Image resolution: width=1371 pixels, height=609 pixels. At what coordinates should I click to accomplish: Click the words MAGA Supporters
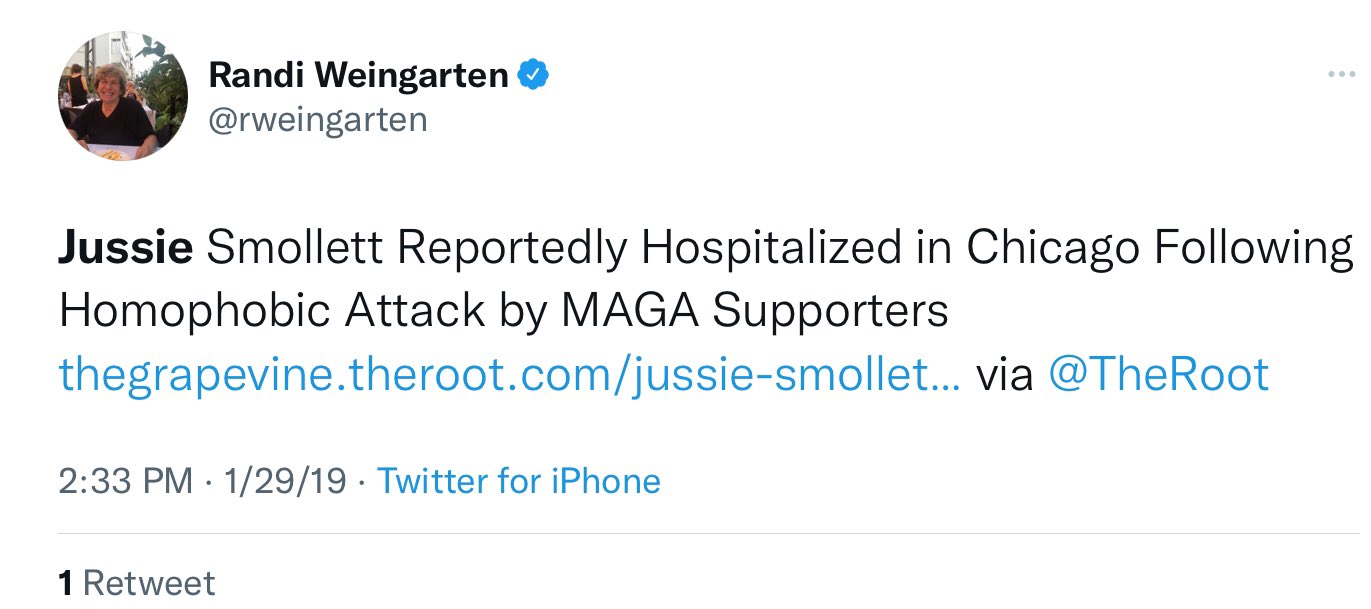[x=754, y=312]
